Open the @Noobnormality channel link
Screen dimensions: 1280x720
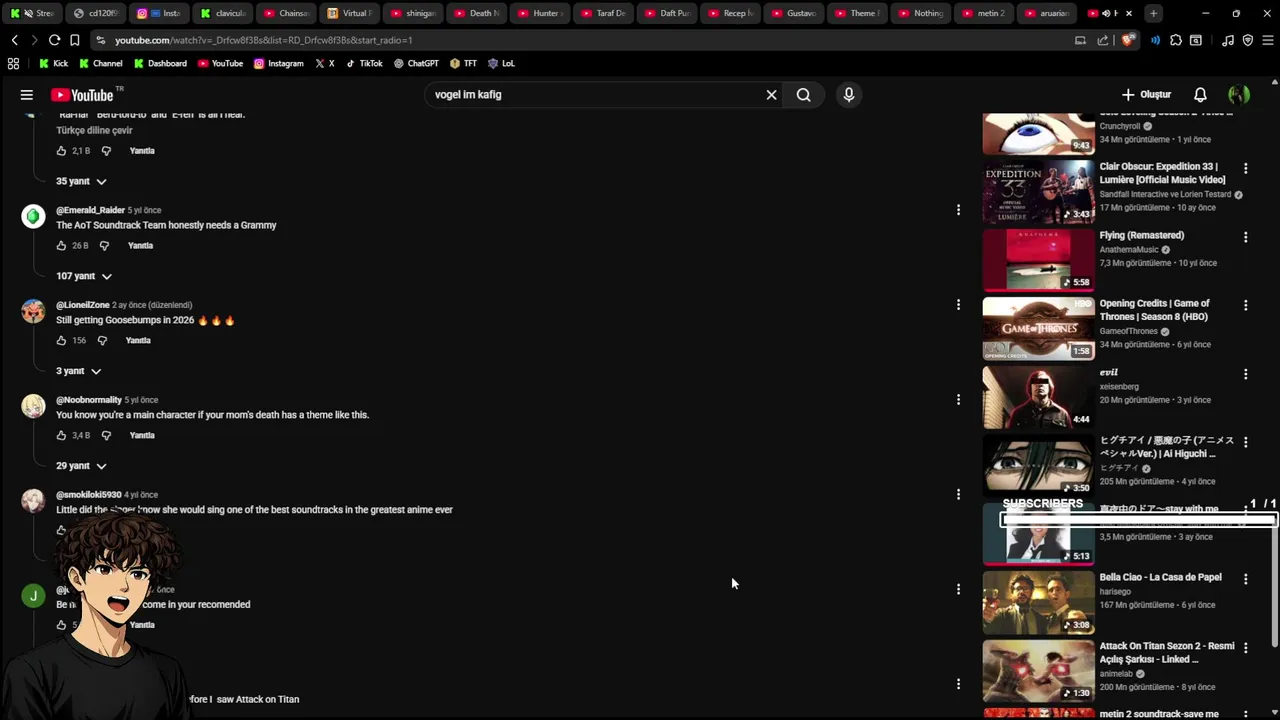click(x=88, y=400)
